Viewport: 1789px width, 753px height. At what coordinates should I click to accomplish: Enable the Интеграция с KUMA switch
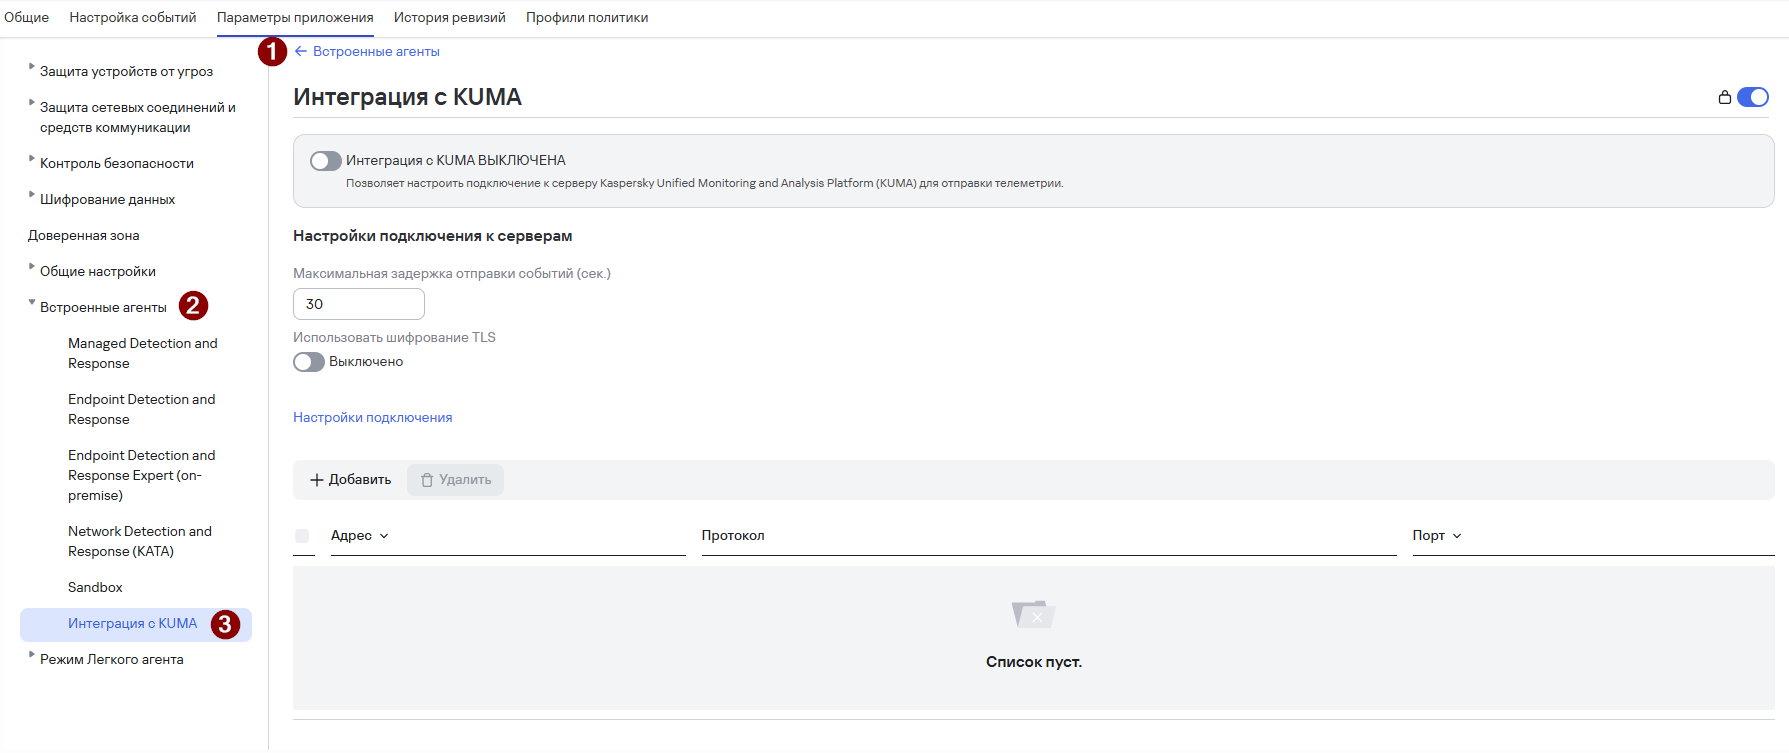pyautogui.click(x=326, y=161)
